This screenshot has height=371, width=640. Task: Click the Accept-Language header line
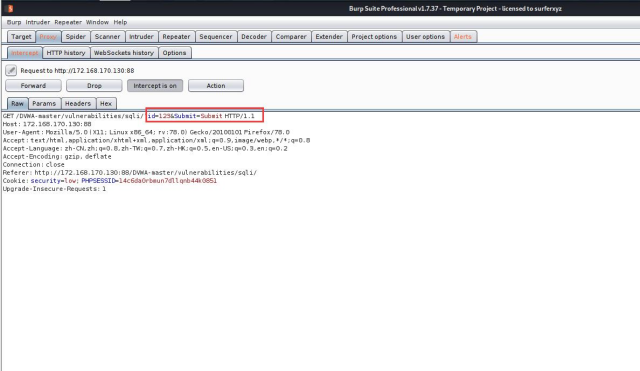145,149
